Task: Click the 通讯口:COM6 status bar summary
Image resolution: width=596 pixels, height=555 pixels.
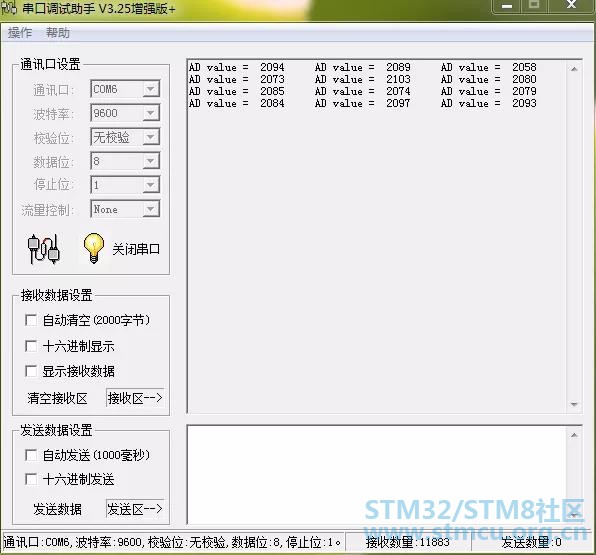Action: click(172, 542)
